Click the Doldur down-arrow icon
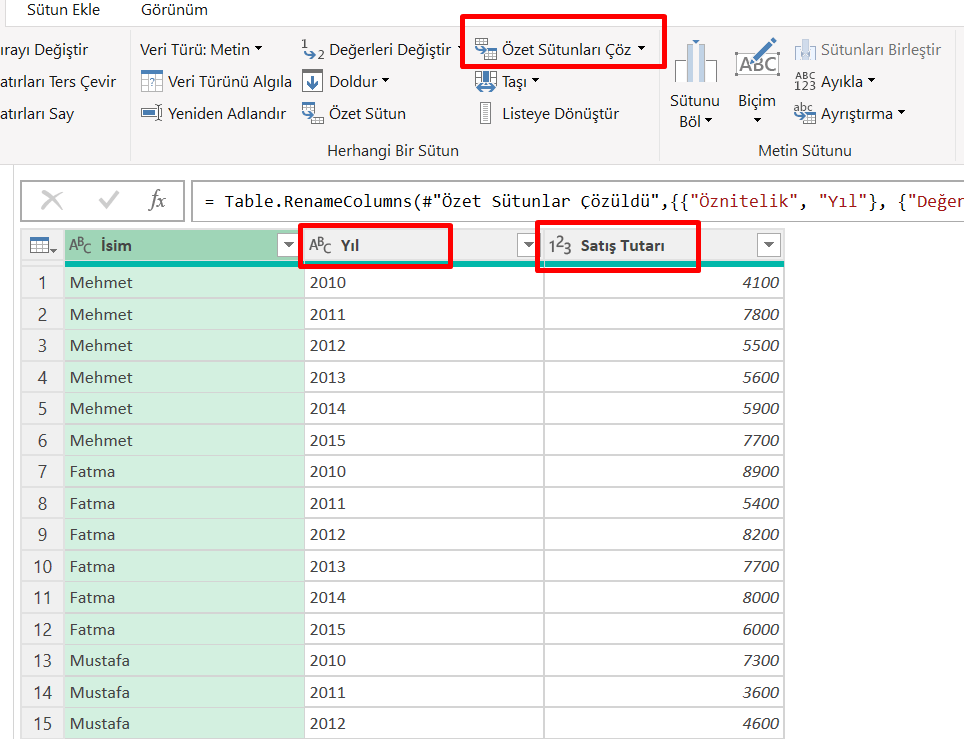Screen dimensions: 964x739 pos(312,81)
